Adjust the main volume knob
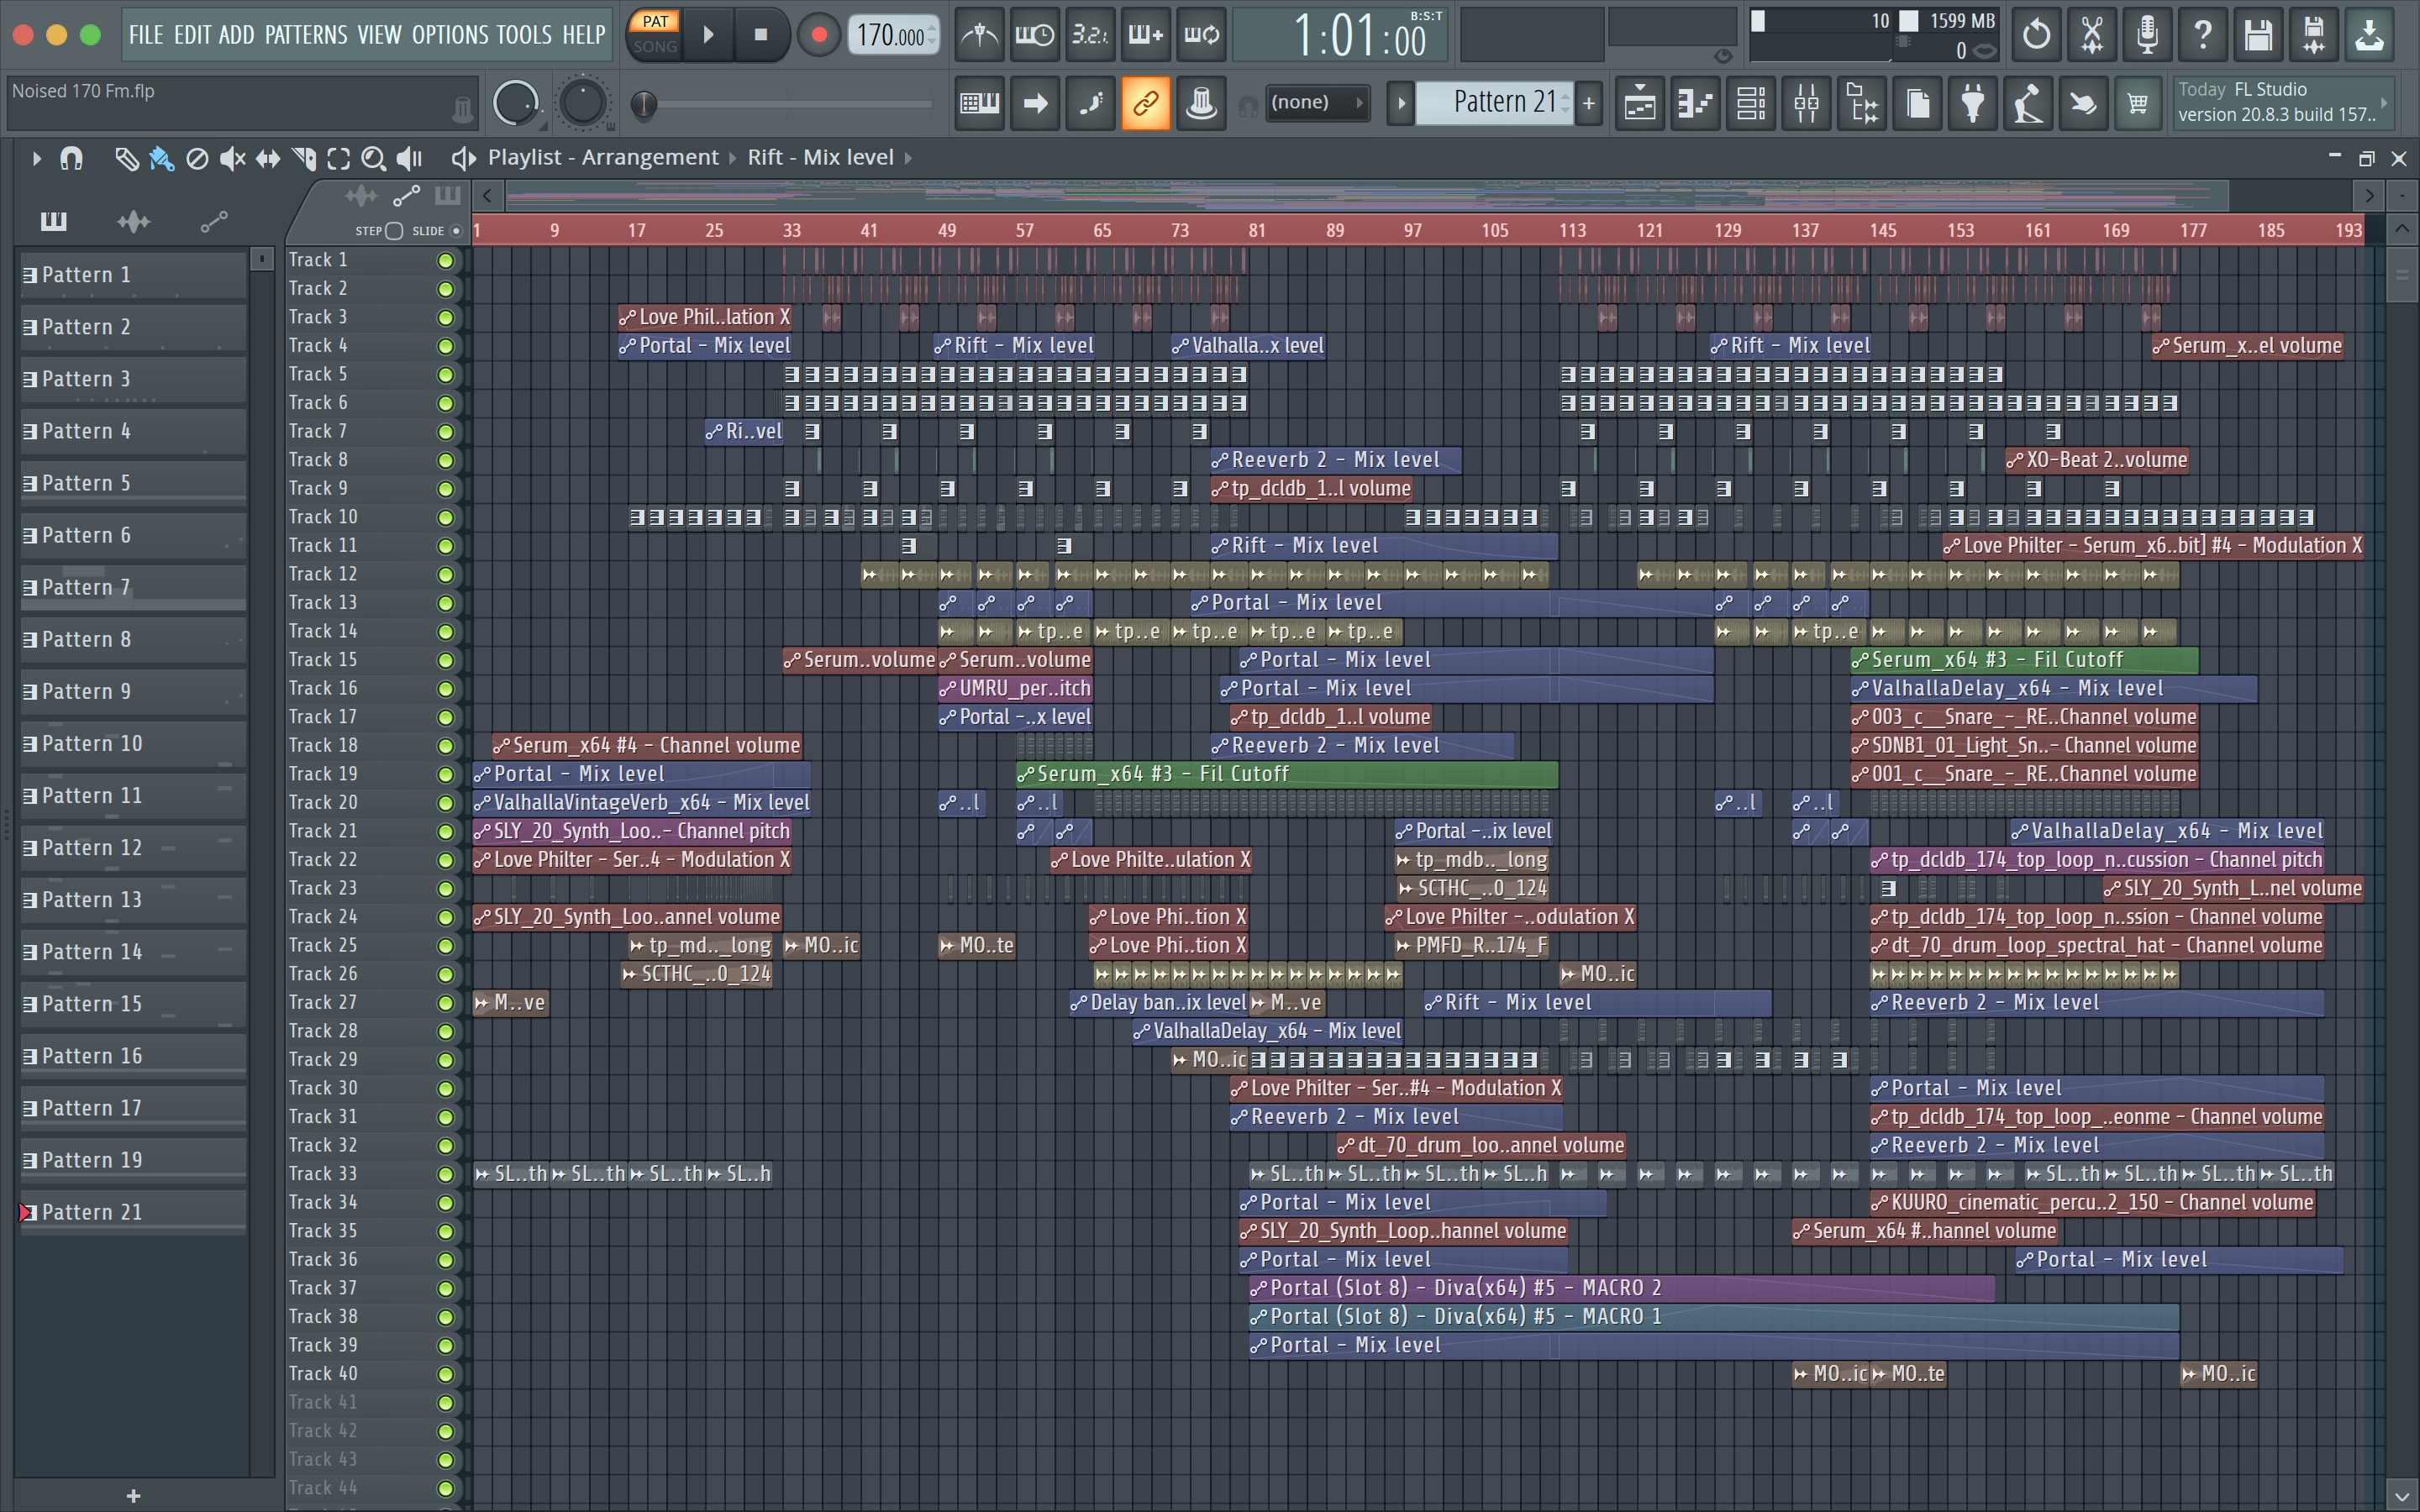 [516, 103]
